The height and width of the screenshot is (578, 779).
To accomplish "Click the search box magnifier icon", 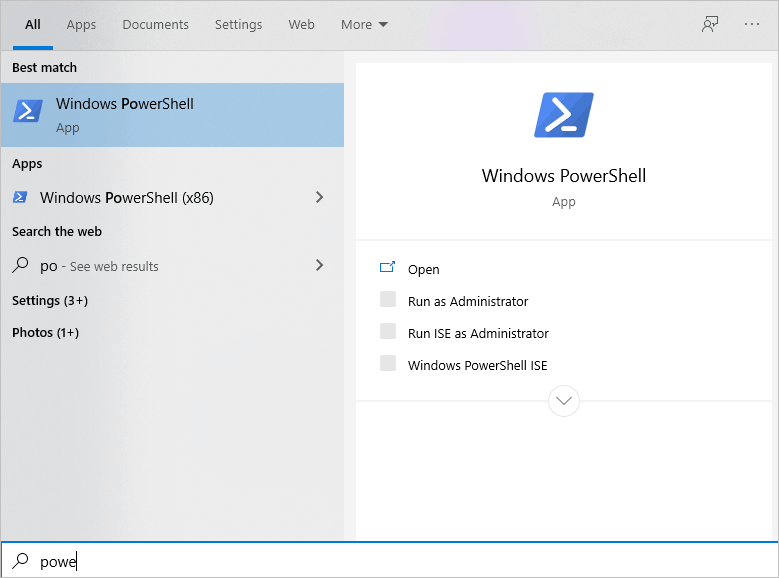I will tap(20, 560).
